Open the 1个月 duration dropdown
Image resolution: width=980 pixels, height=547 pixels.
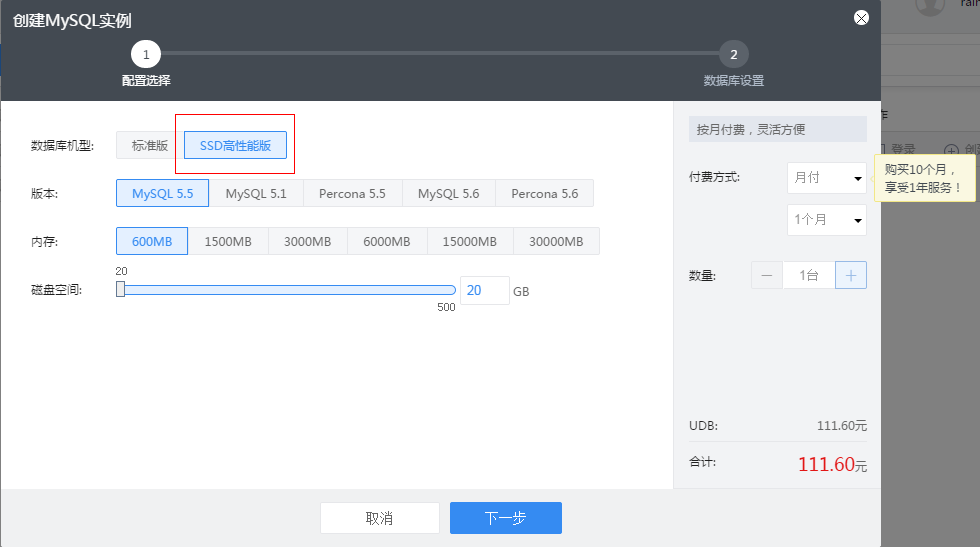point(827,220)
